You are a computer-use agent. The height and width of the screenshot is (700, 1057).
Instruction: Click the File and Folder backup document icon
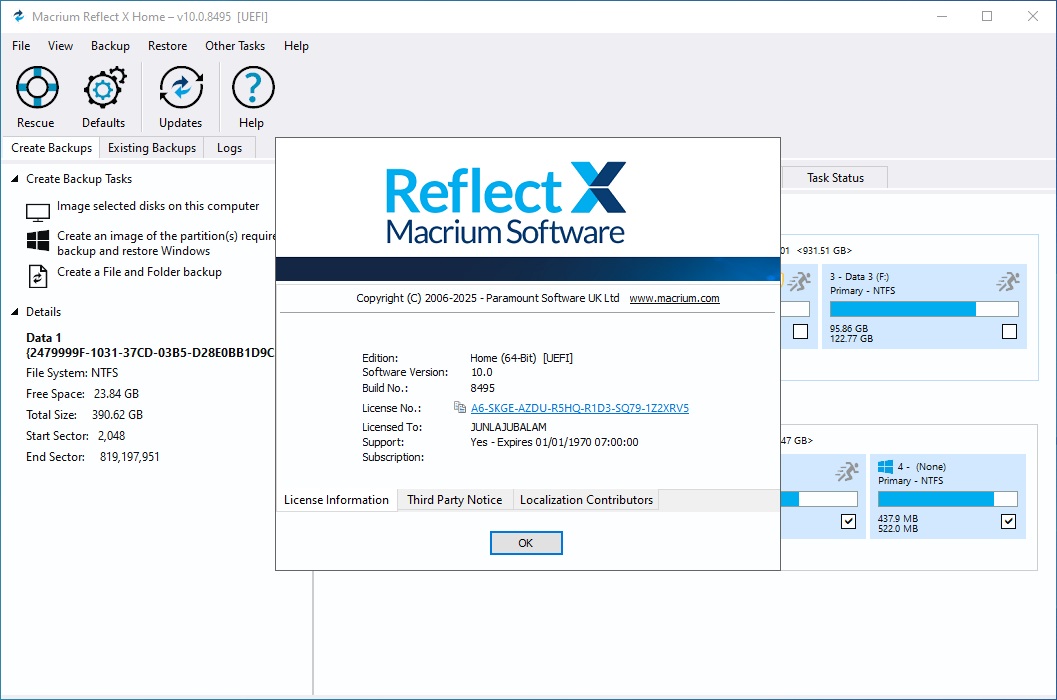click(38, 276)
